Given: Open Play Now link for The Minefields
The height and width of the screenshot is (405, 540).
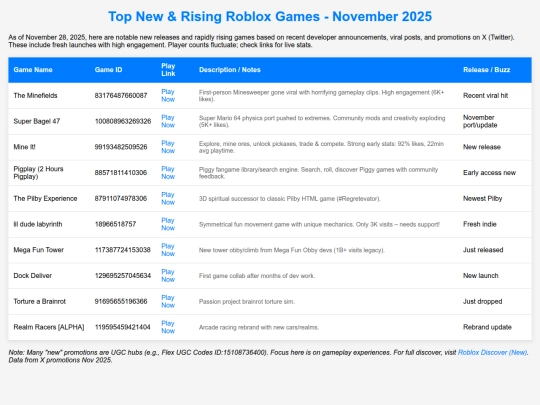Looking at the screenshot, I should 168,95.
